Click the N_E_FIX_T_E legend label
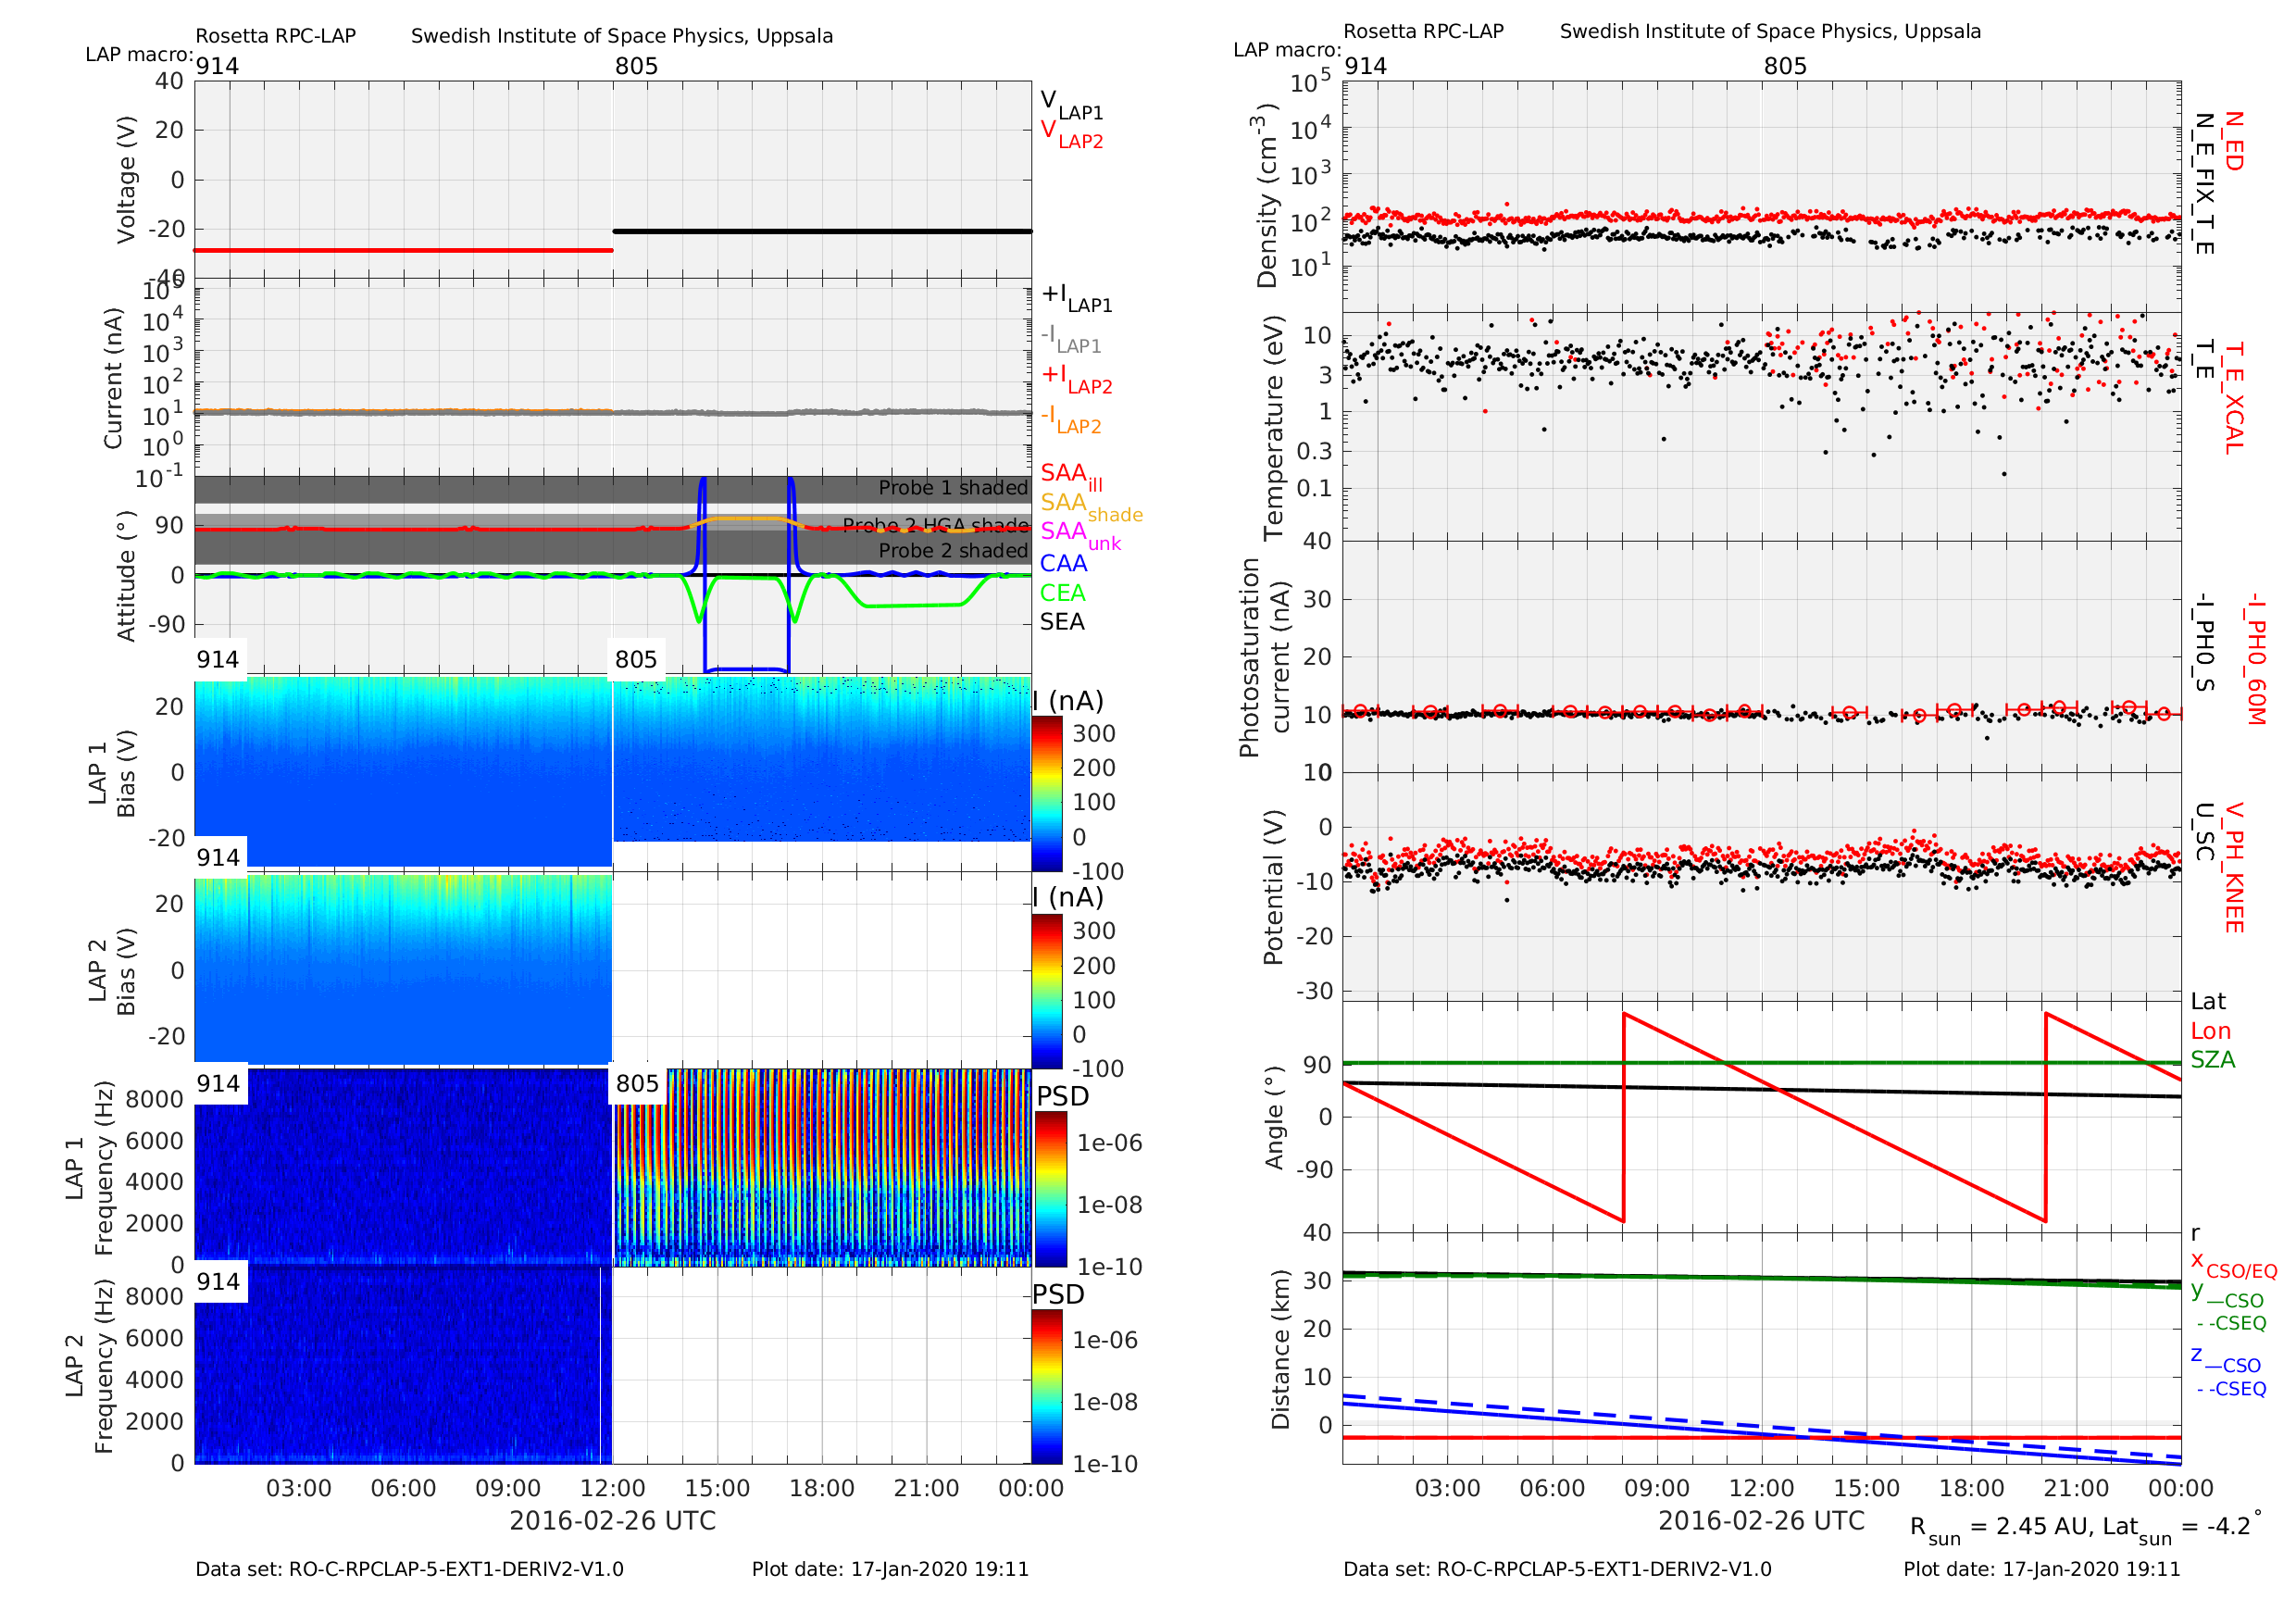Screen dimensions: 2296x1624 pyautogui.click(x=2204, y=184)
